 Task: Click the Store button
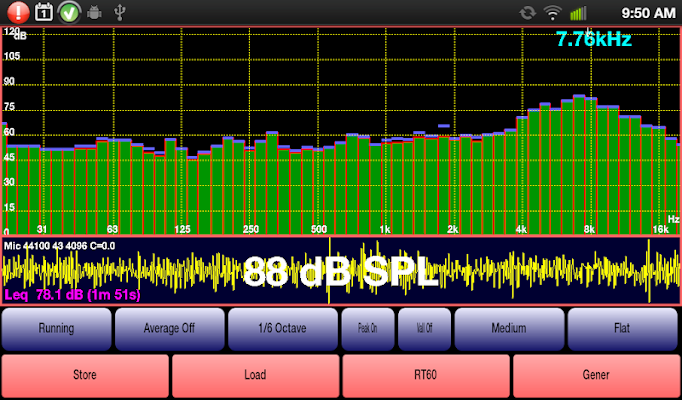(85, 376)
